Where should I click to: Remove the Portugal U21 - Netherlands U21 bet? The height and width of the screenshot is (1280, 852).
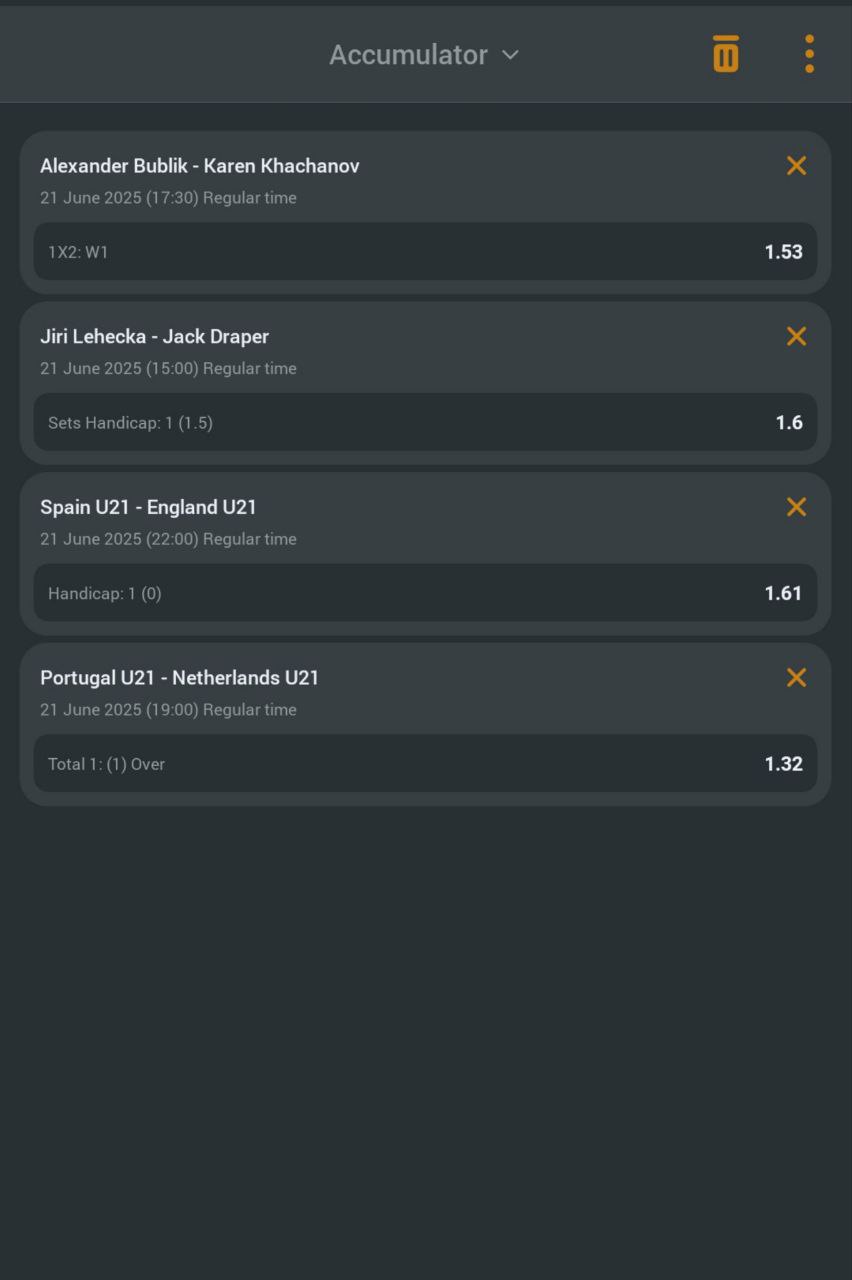click(x=796, y=678)
